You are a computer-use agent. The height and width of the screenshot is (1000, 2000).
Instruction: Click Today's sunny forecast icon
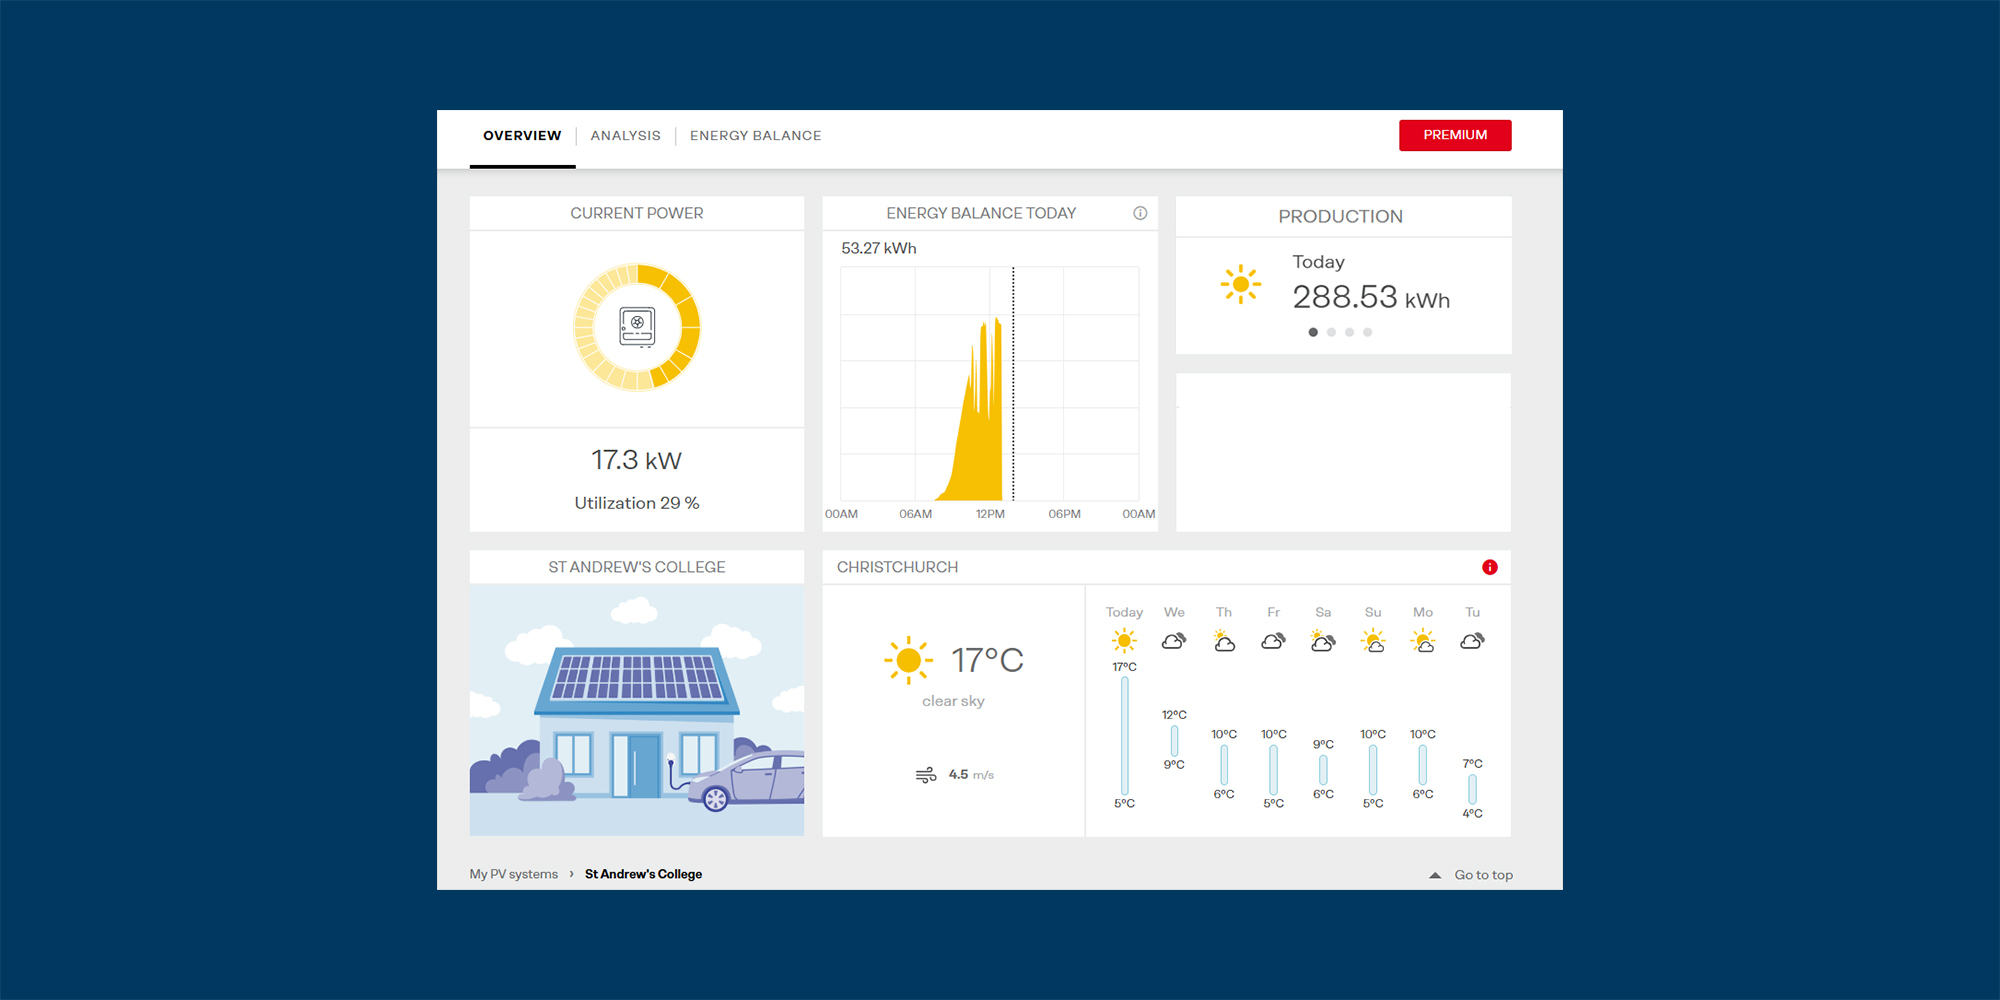[1124, 641]
